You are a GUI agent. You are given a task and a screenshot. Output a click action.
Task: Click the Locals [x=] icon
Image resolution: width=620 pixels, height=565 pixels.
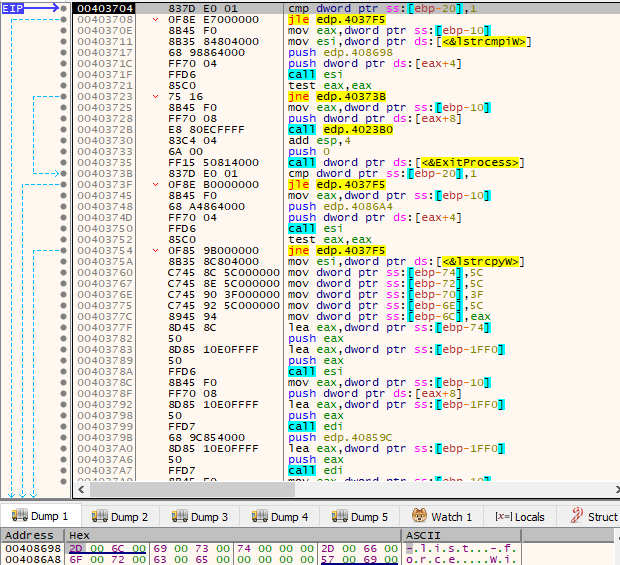[503, 516]
